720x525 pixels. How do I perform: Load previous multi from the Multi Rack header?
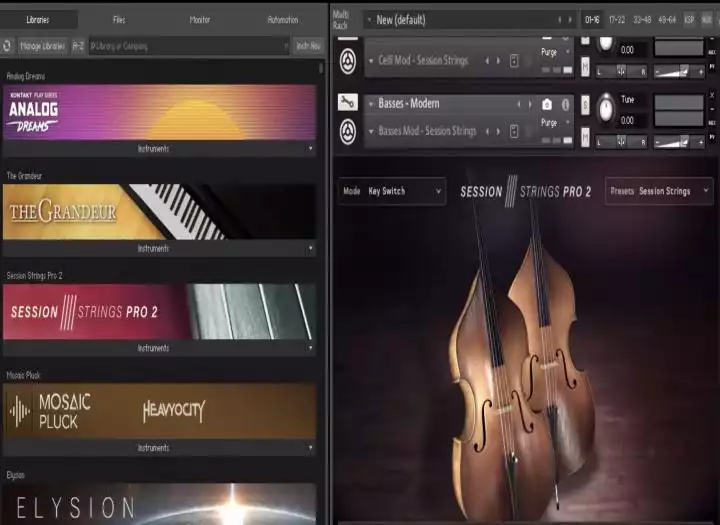pos(559,20)
